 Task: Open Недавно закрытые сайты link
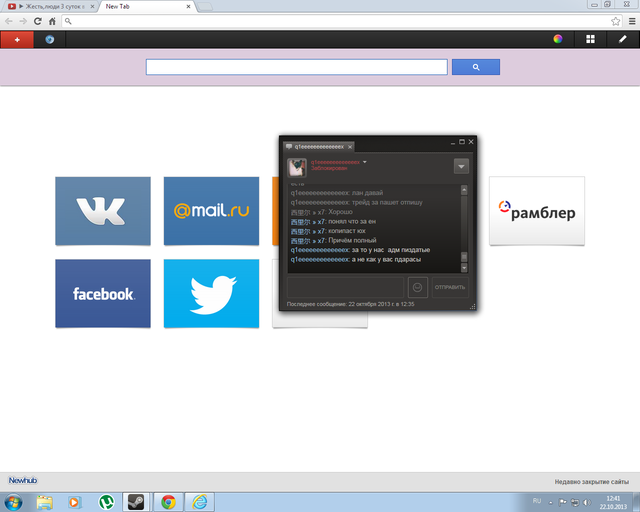[591, 482]
